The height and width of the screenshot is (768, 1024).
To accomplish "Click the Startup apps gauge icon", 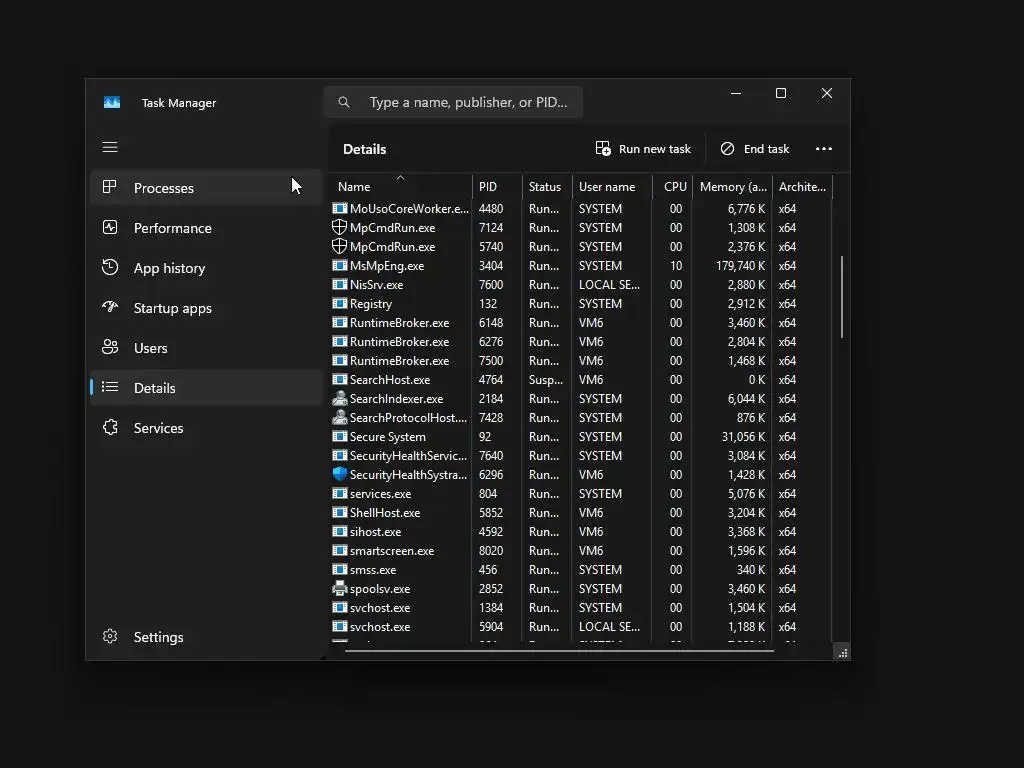I will pyautogui.click(x=110, y=307).
